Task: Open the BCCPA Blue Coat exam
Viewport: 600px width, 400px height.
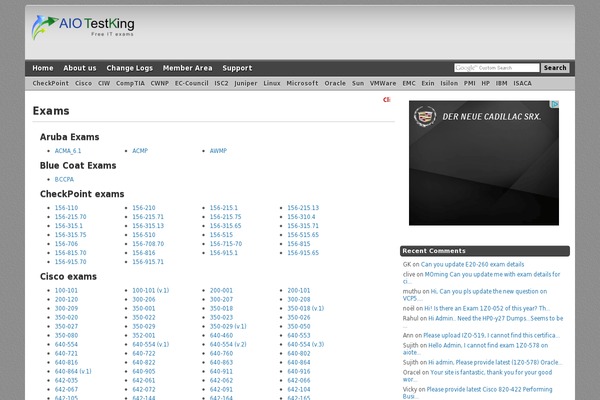Action: click(x=64, y=180)
